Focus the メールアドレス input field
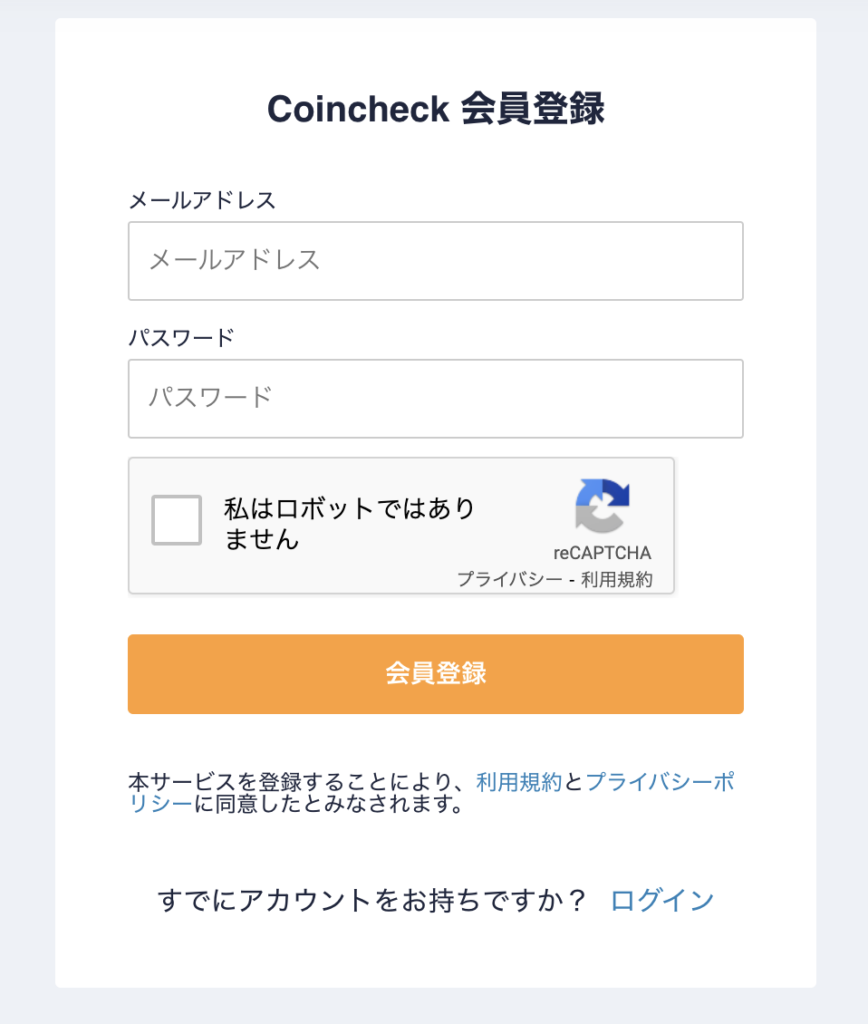868x1024 pixels. point(435,261)
